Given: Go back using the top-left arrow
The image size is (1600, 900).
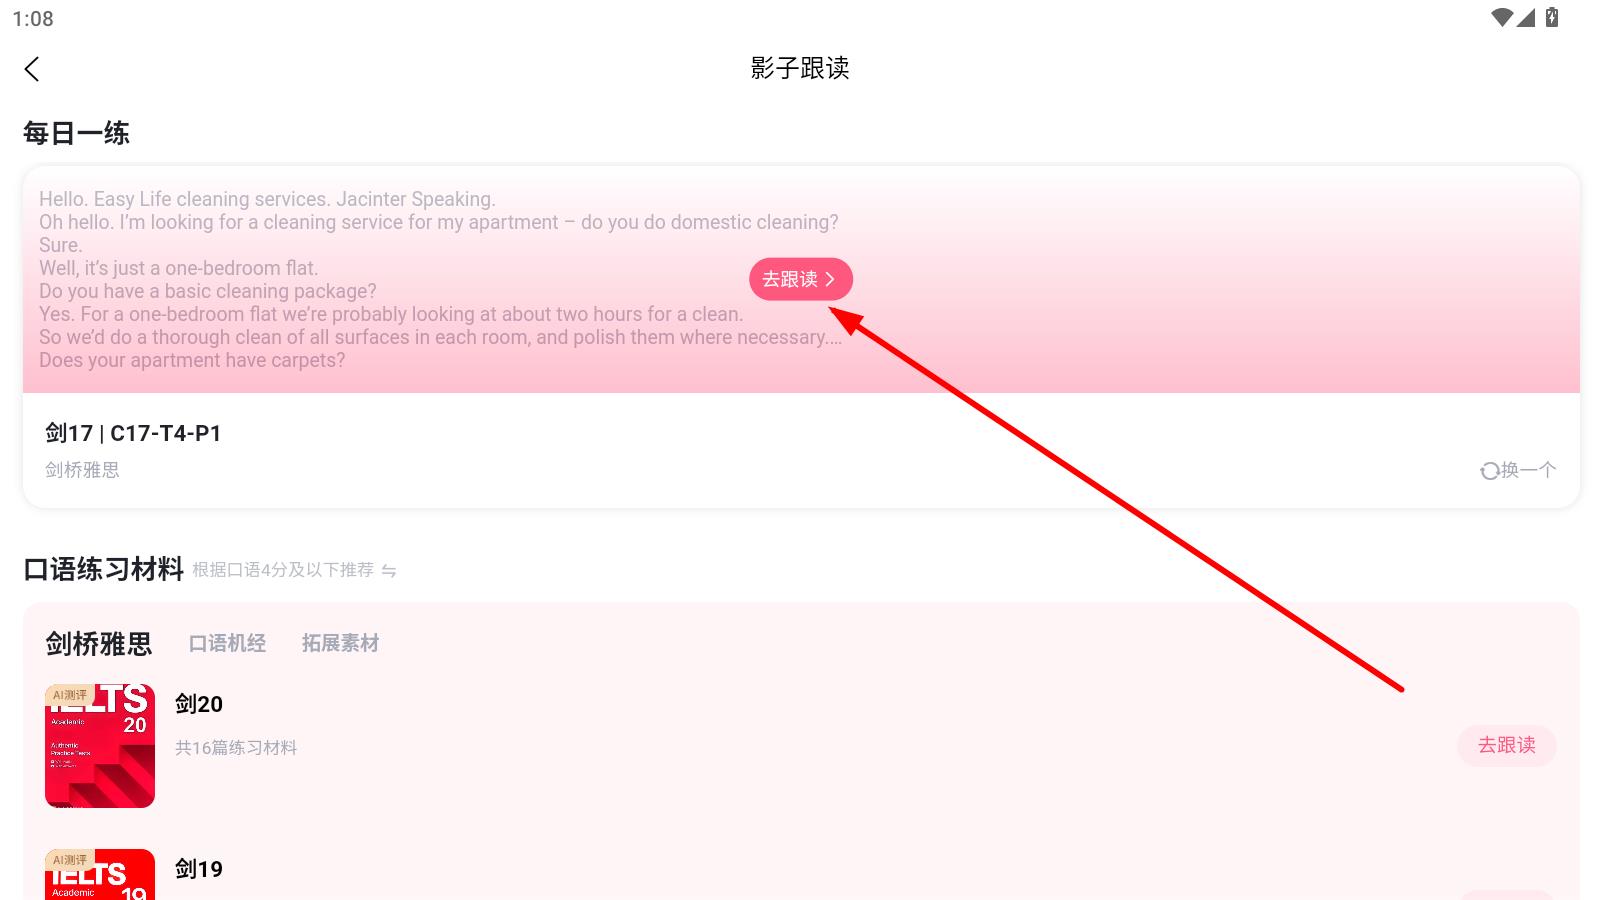Looking at the screenshot, I should click(x=32, y=69).
